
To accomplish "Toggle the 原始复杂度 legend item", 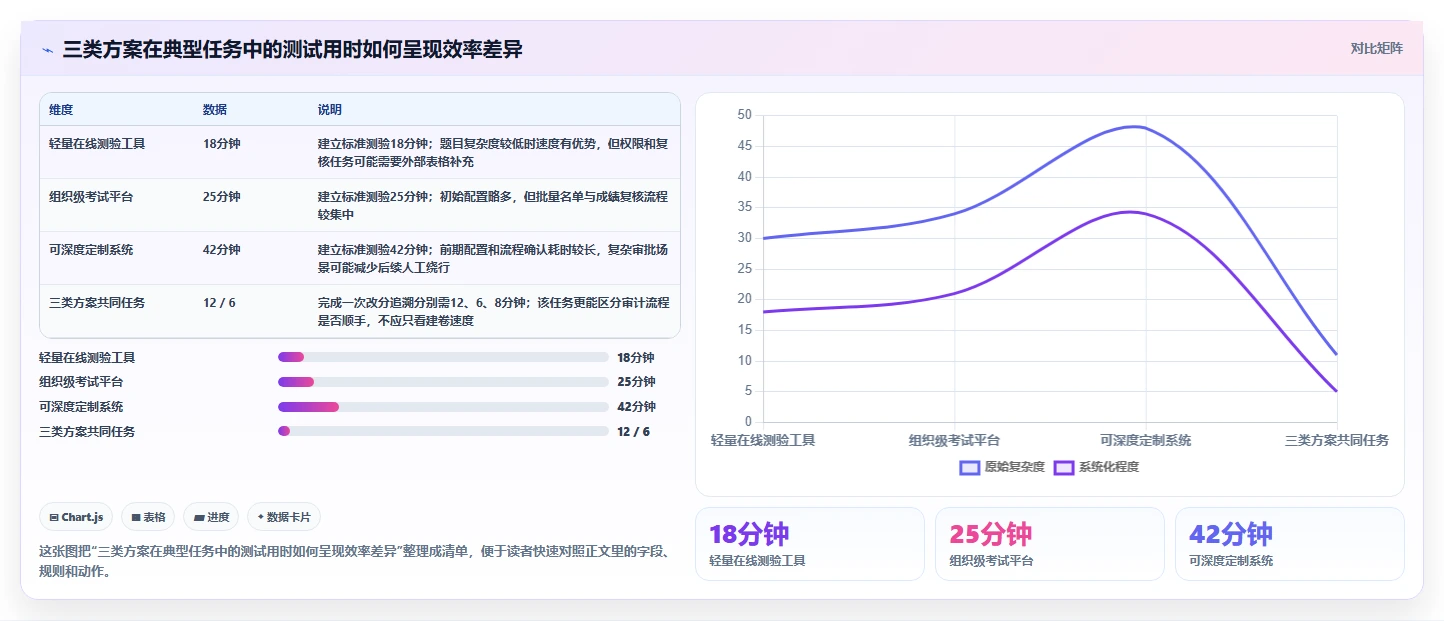I will tap(1002, 467).
